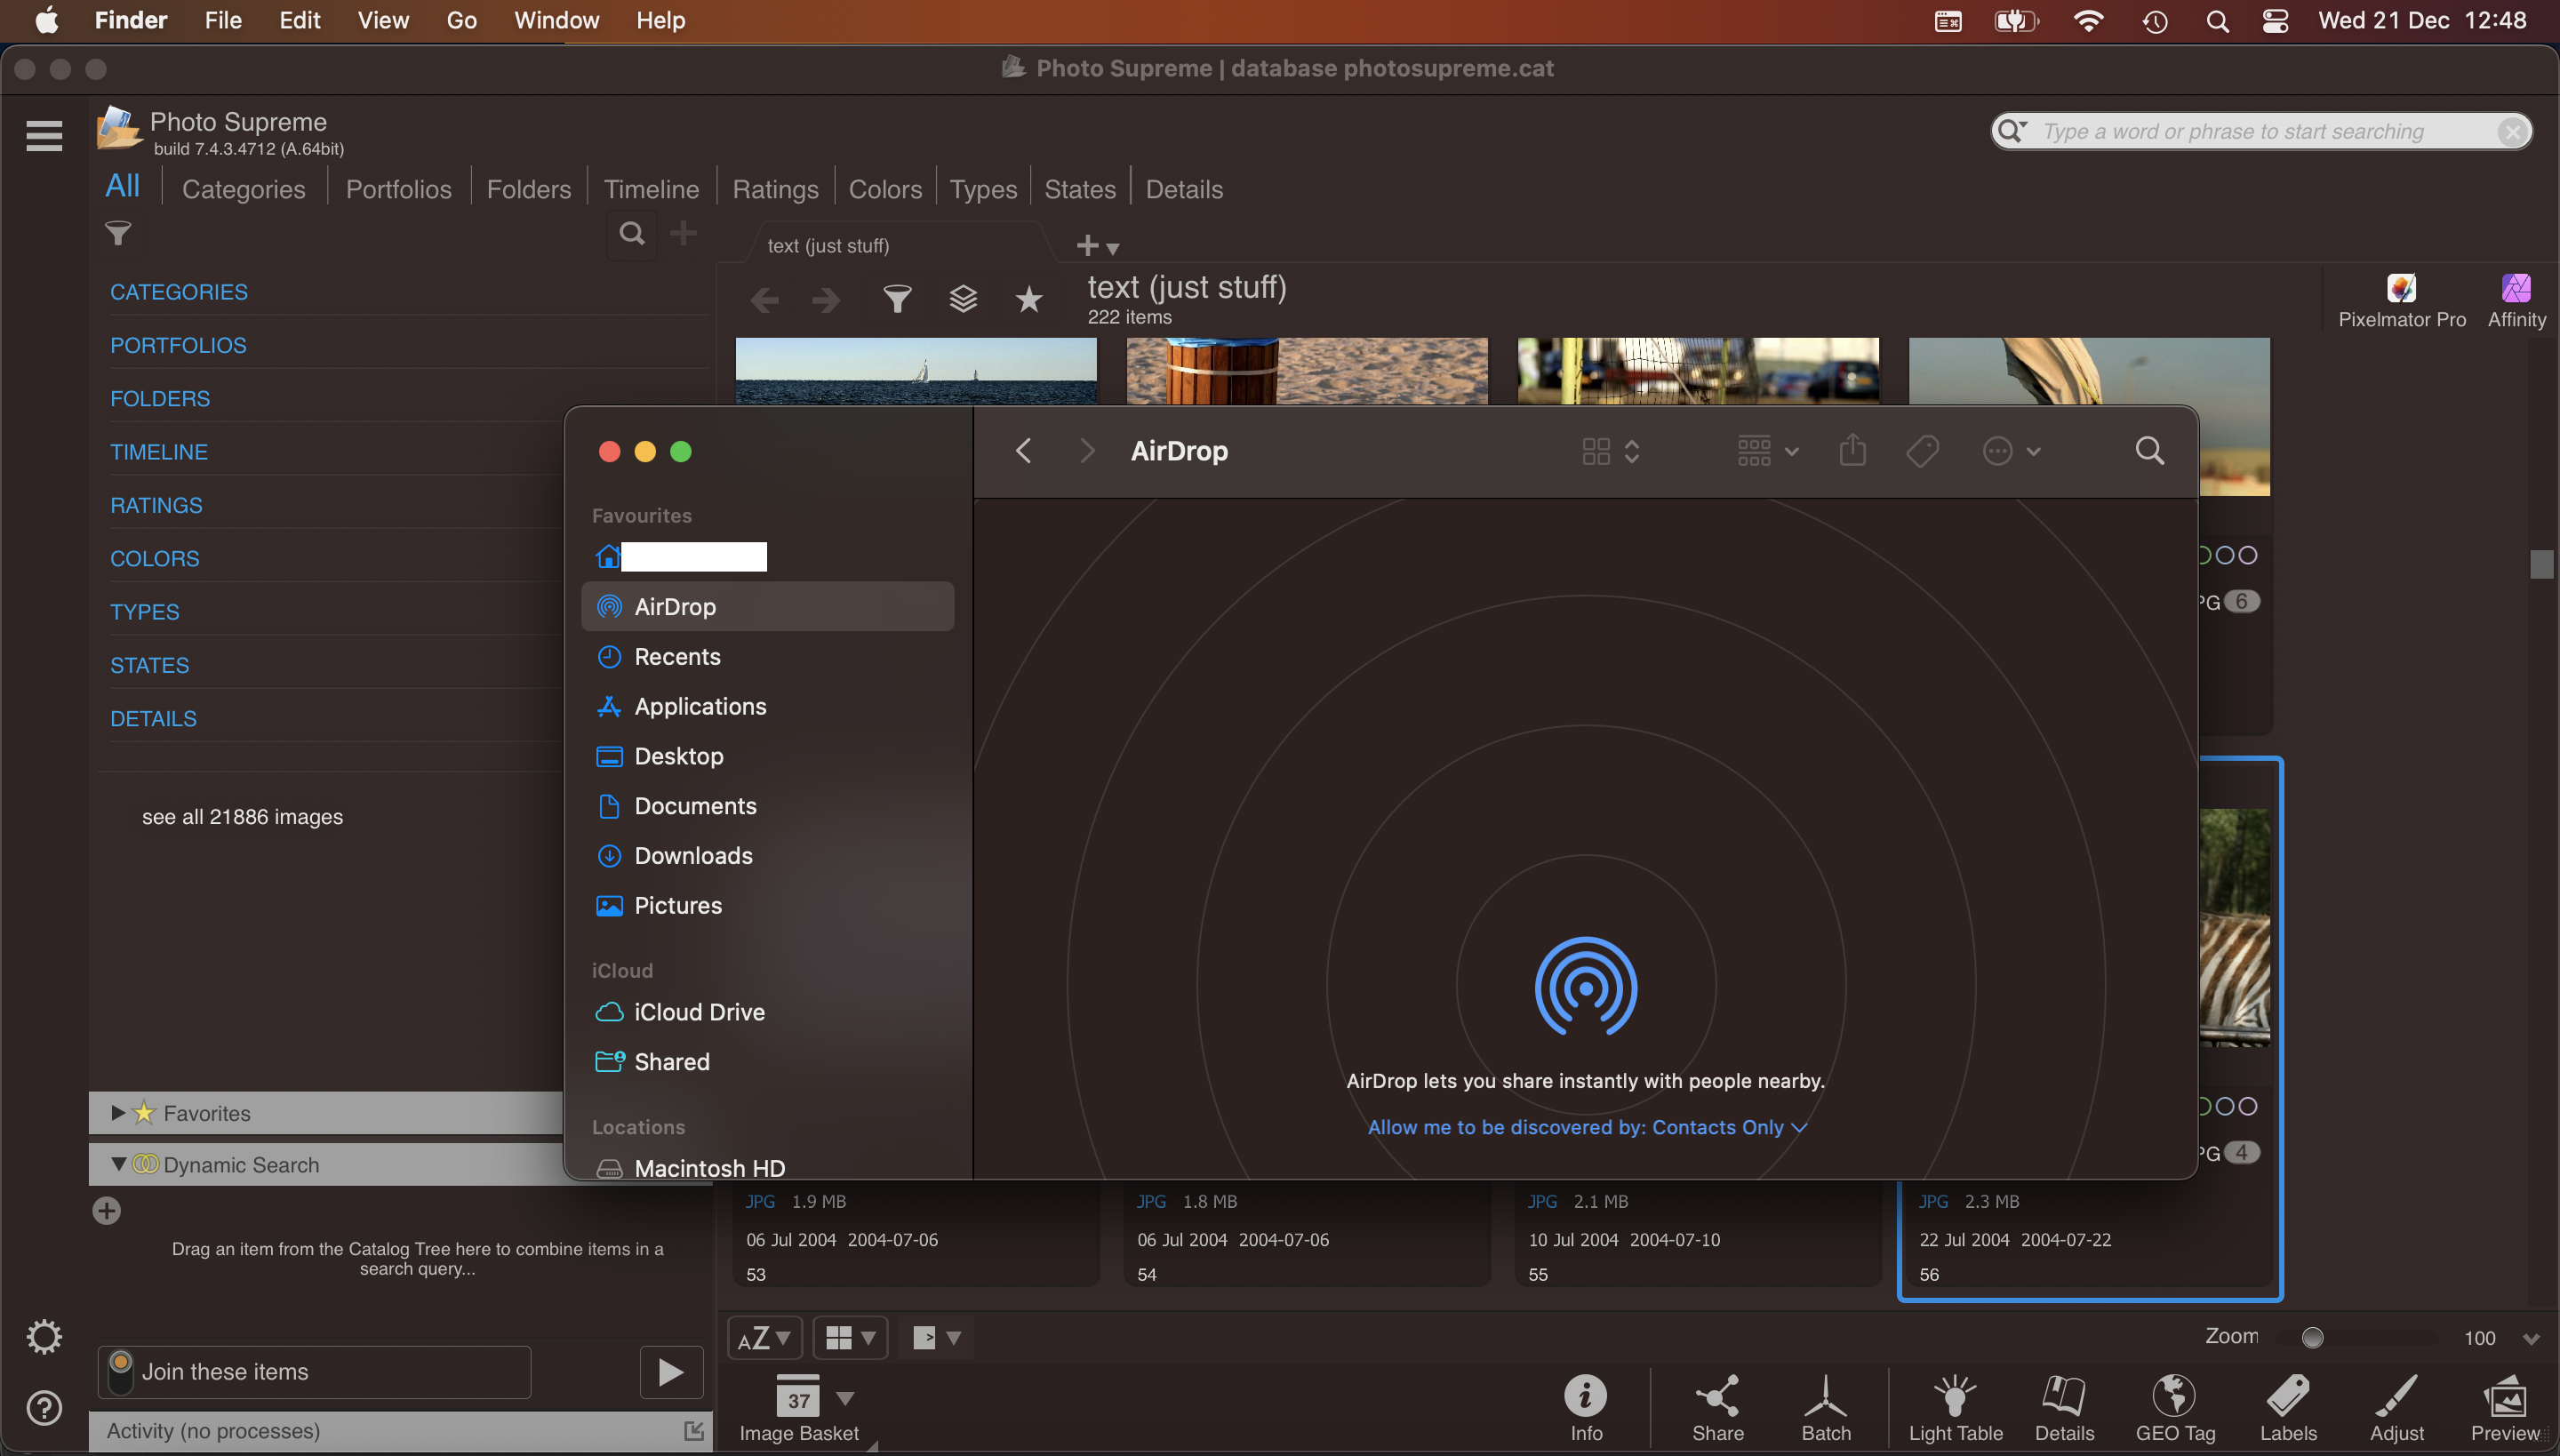Go forward with the collection viewer arrow
Screen dimensions: 2560x1456
[825, 299]
